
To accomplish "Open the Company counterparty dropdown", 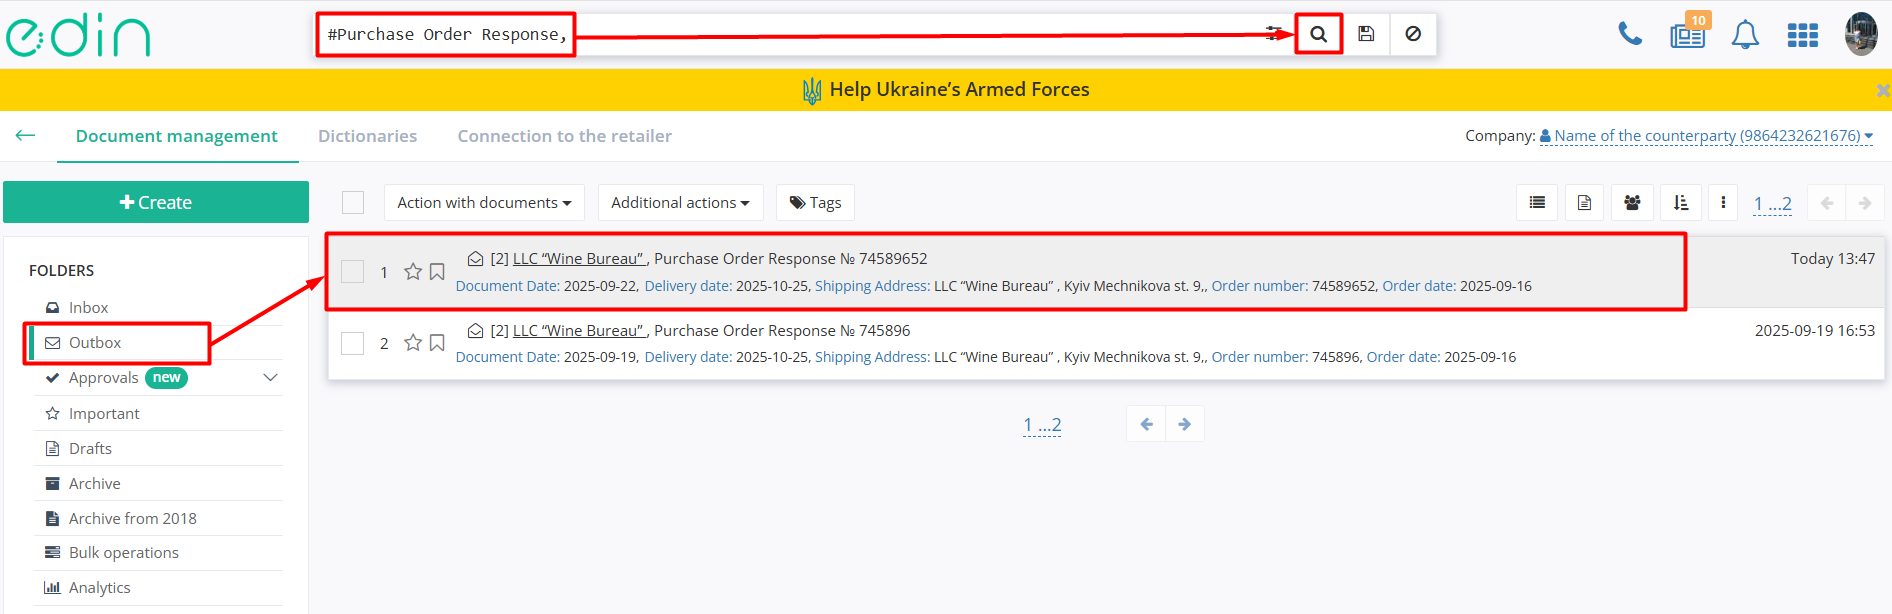I will 1706,136.
